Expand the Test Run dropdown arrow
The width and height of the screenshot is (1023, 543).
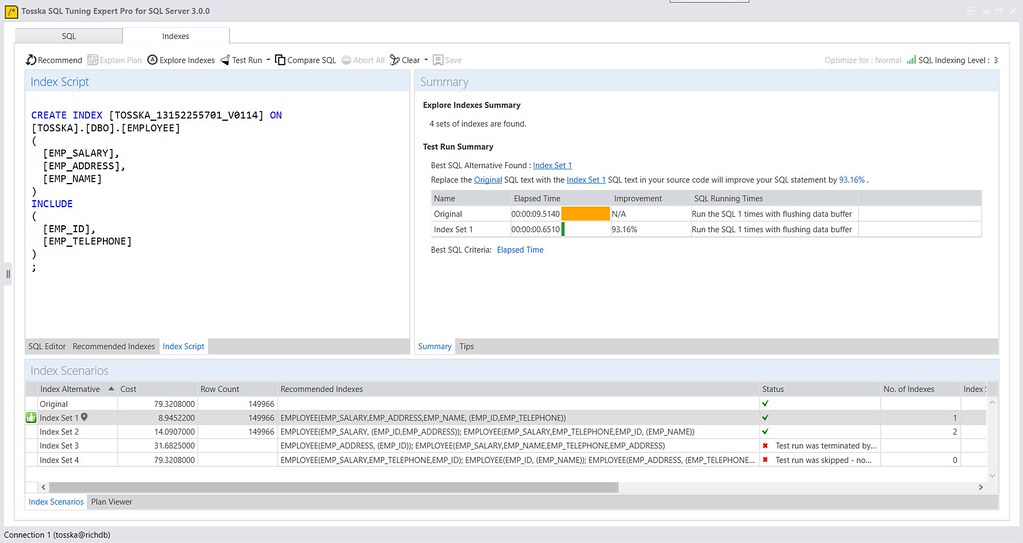[268, 60]
